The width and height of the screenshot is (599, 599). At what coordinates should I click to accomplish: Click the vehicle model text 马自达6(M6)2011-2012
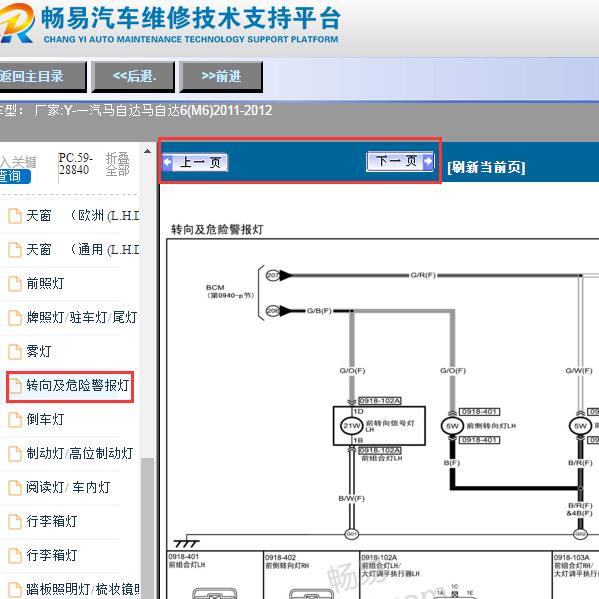(206, 110)
